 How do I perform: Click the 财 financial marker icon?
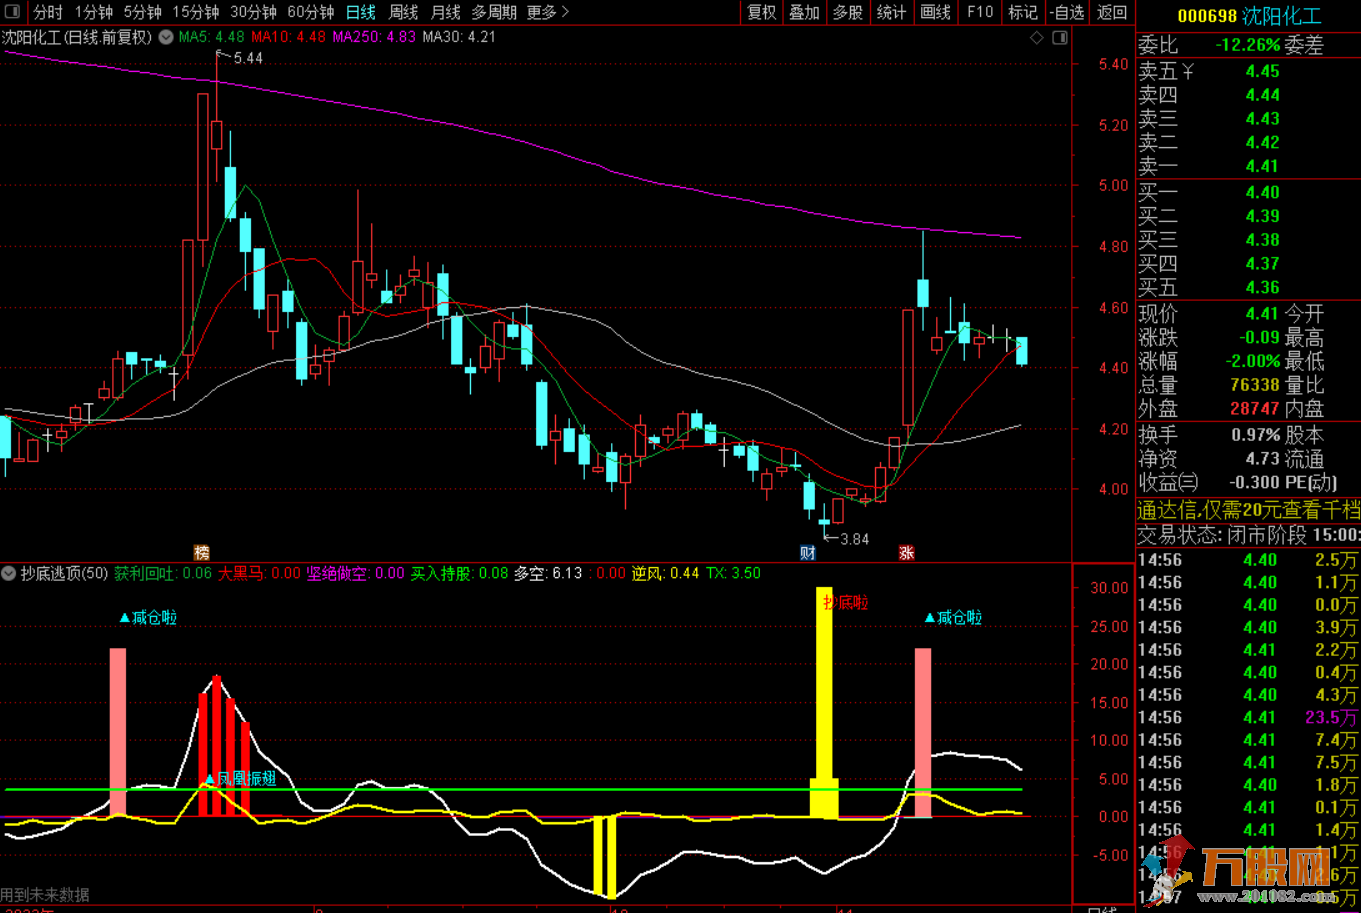pyautogui.click(x=807, y=552)
